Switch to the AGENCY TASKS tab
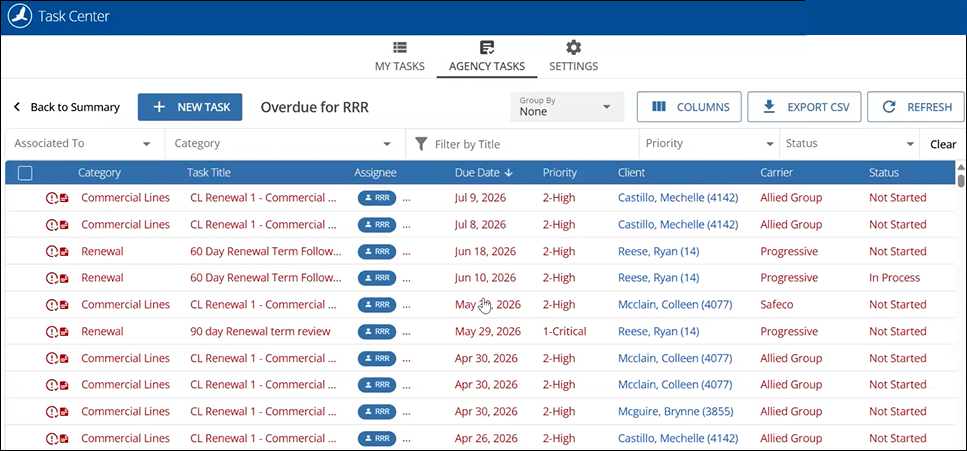Image resolution: width=967 pixels, height=451 pixels. pos(487,57)
